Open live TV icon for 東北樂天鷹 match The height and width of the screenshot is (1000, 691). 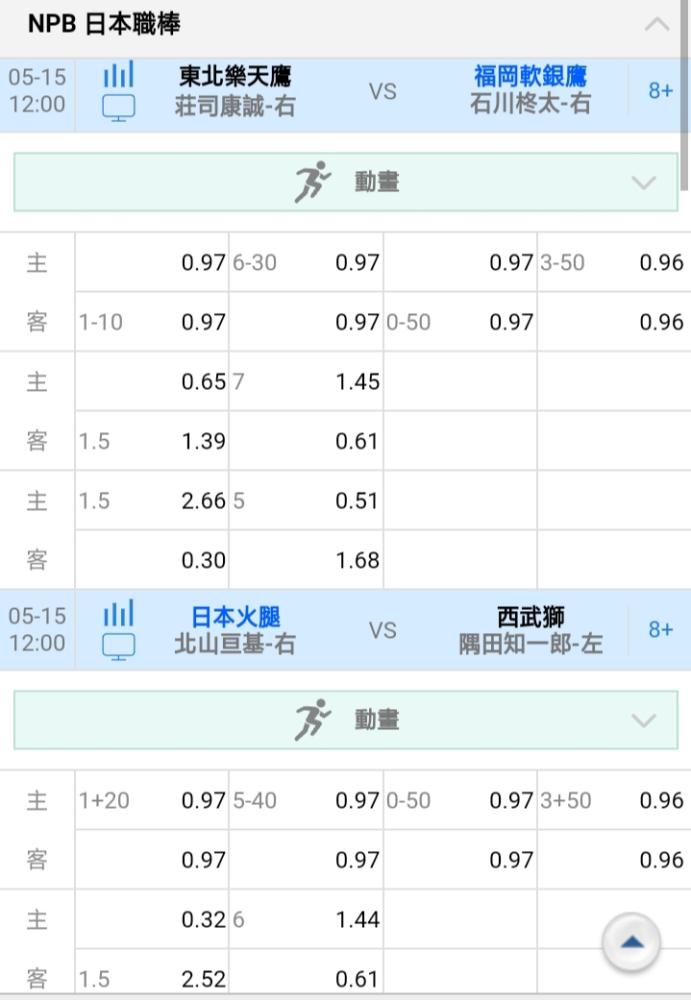pyautogui.click(x=119, y=107)
